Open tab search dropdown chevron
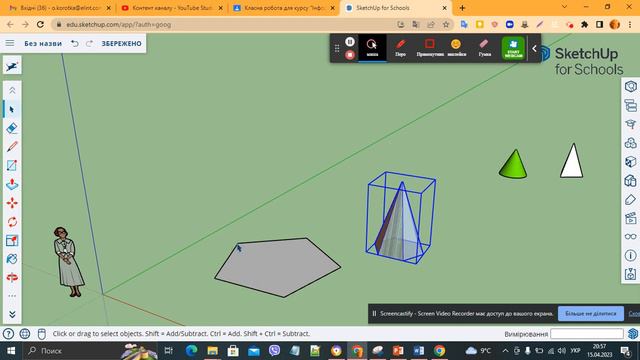Image resolution: width=640 pixels, height=360 pixels. point(564,7)
